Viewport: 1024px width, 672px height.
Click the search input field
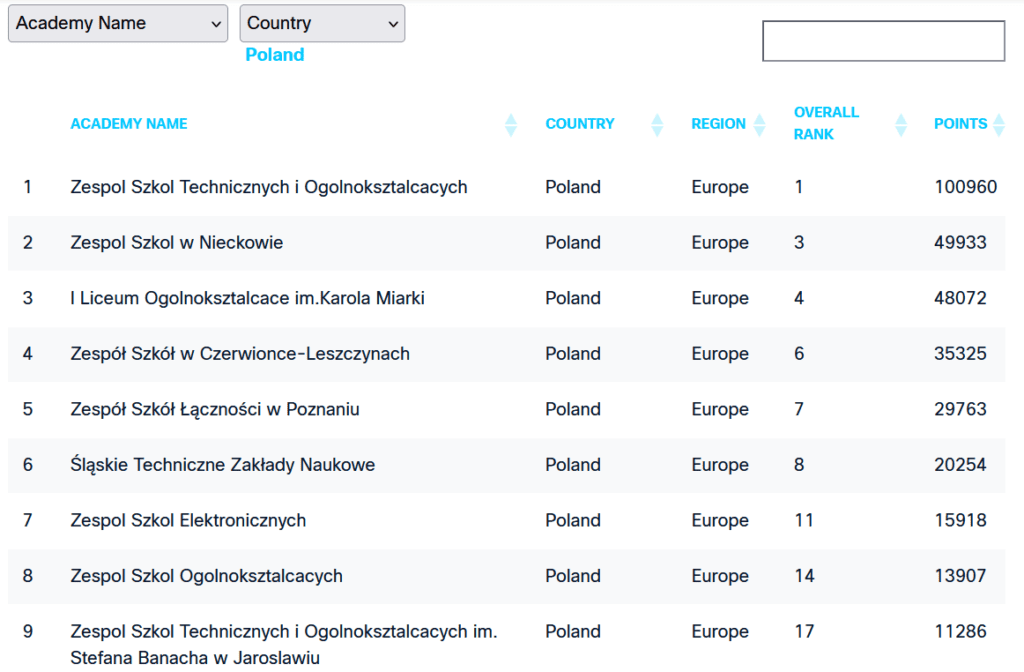[883, 41]
